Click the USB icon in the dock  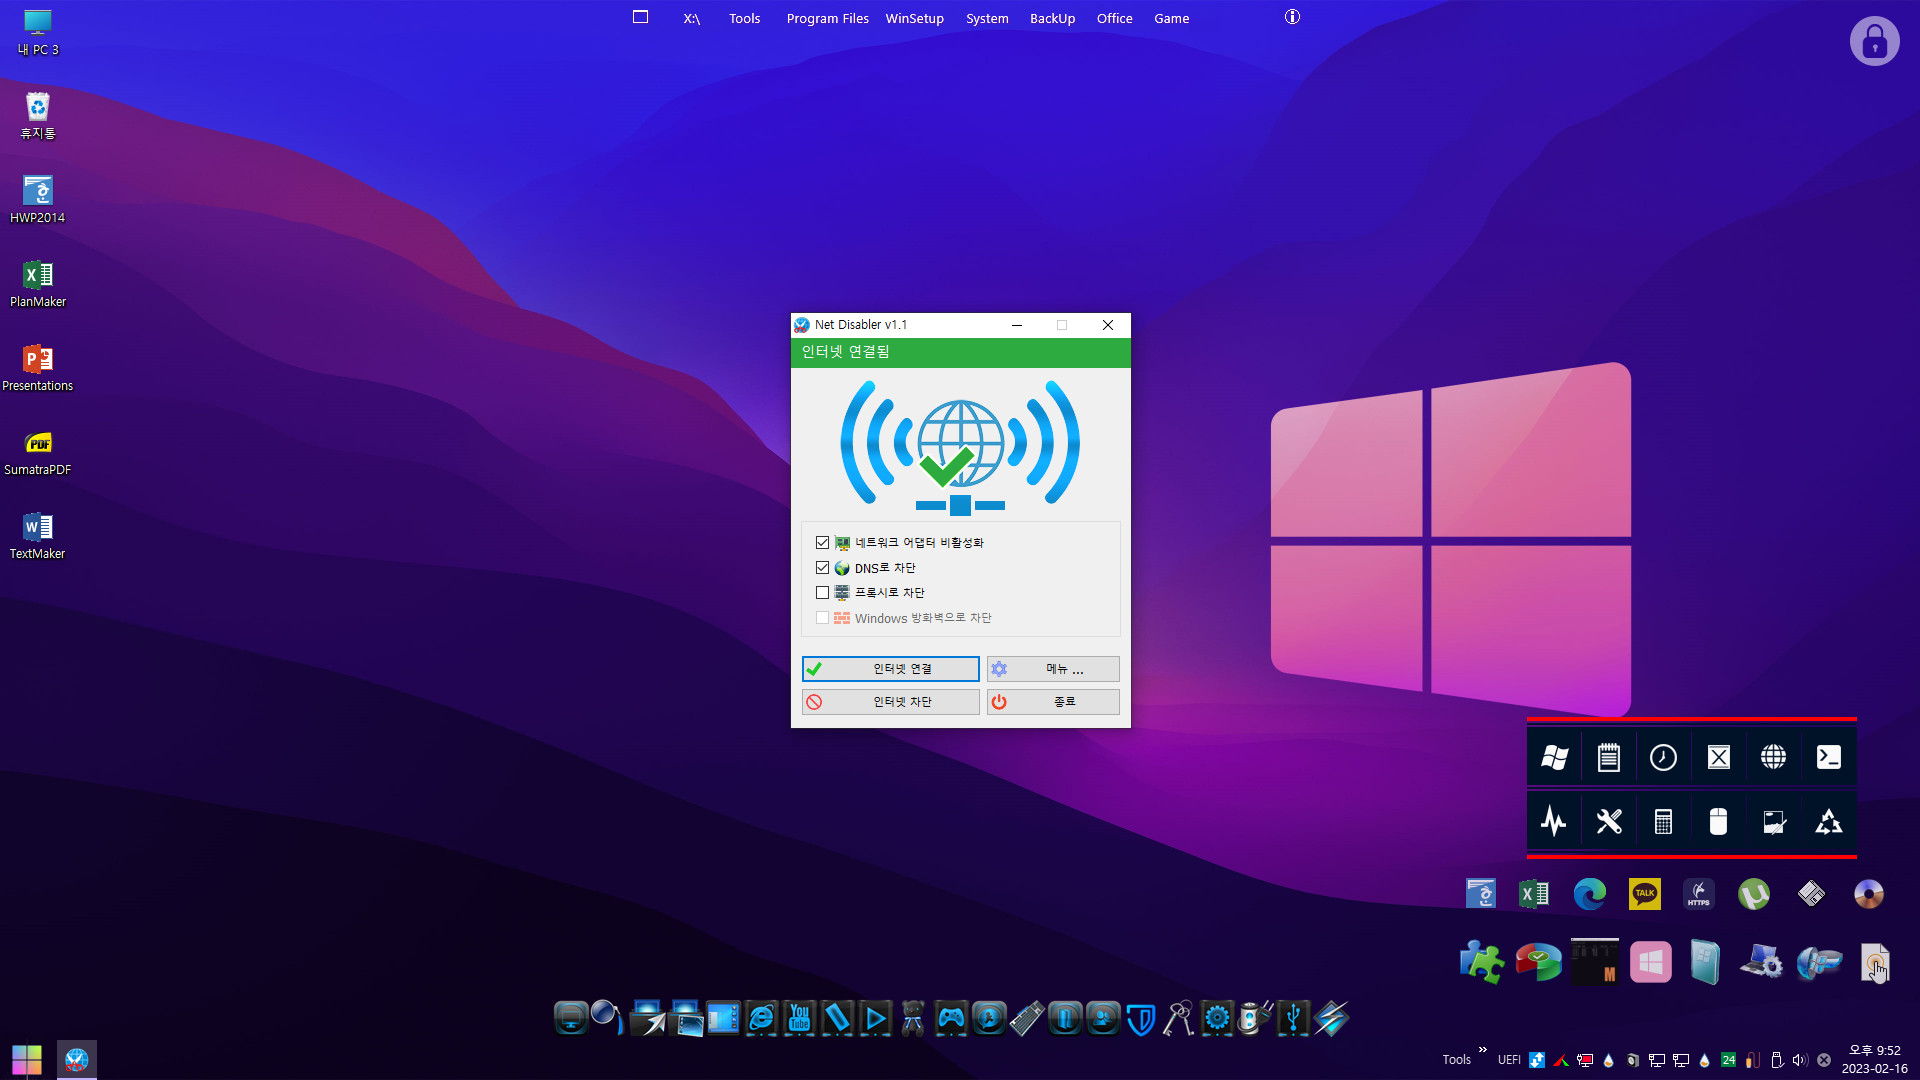coord(1293,1018)
